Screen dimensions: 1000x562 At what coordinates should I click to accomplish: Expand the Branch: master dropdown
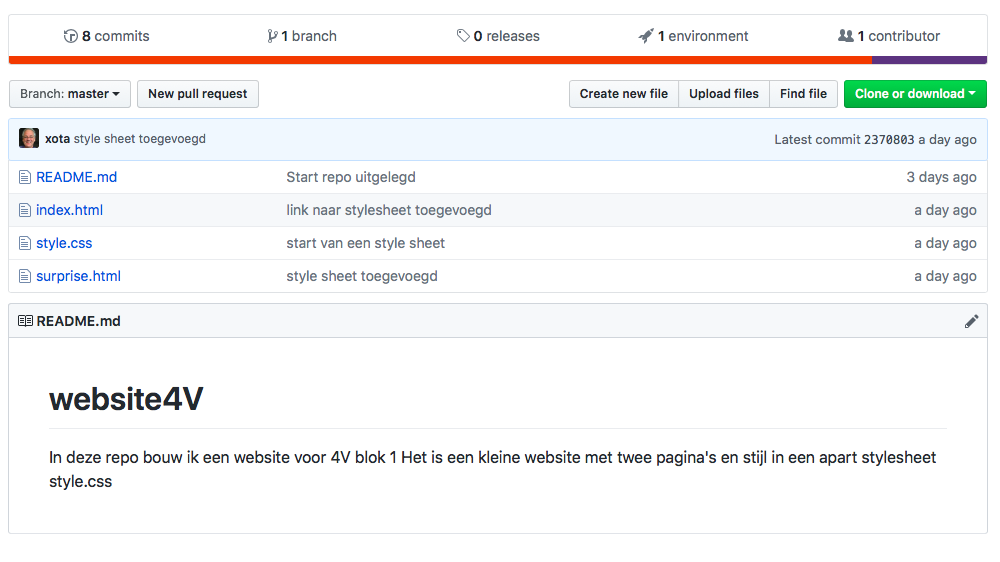70,94
